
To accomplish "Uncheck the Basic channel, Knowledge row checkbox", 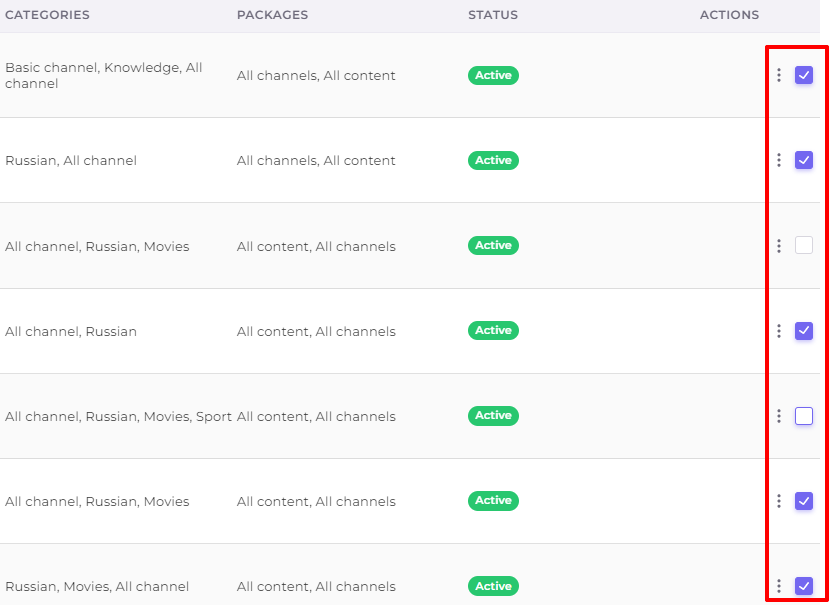I will [804, 75].
